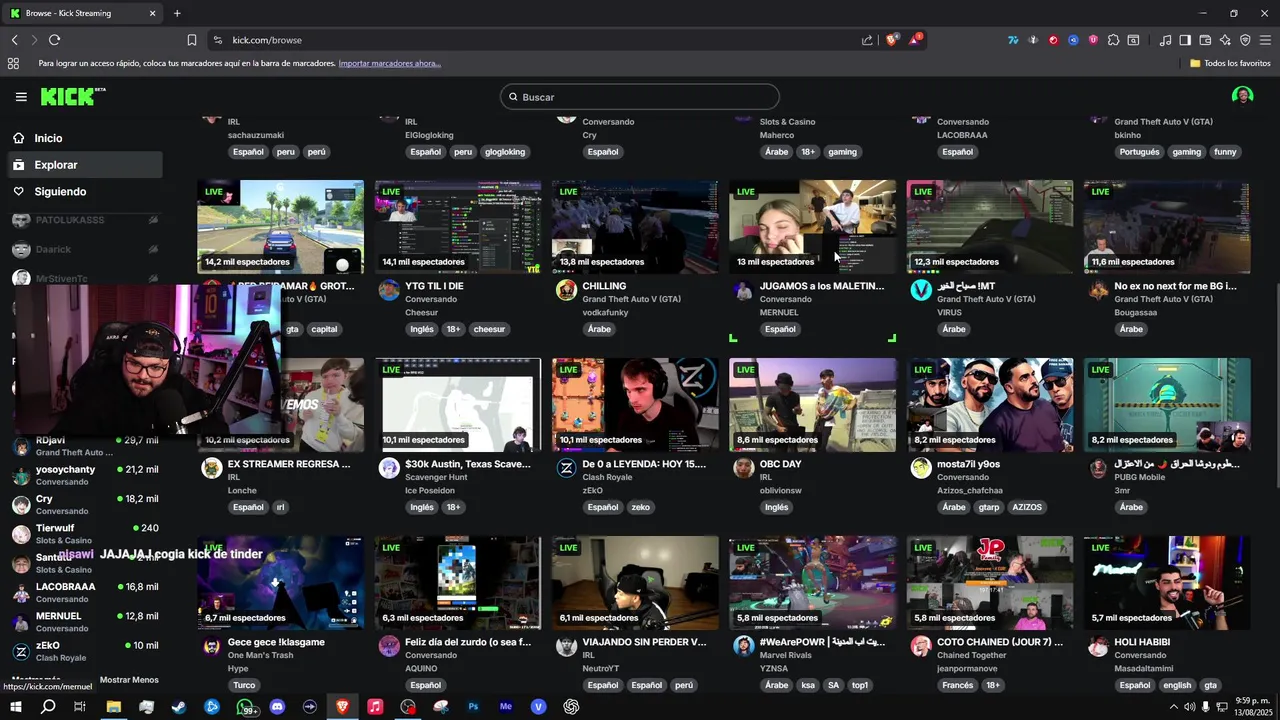Open the browser extensions puzzle icon
The width and height of the screenshot is (1280, 720).
[1113, 40]
